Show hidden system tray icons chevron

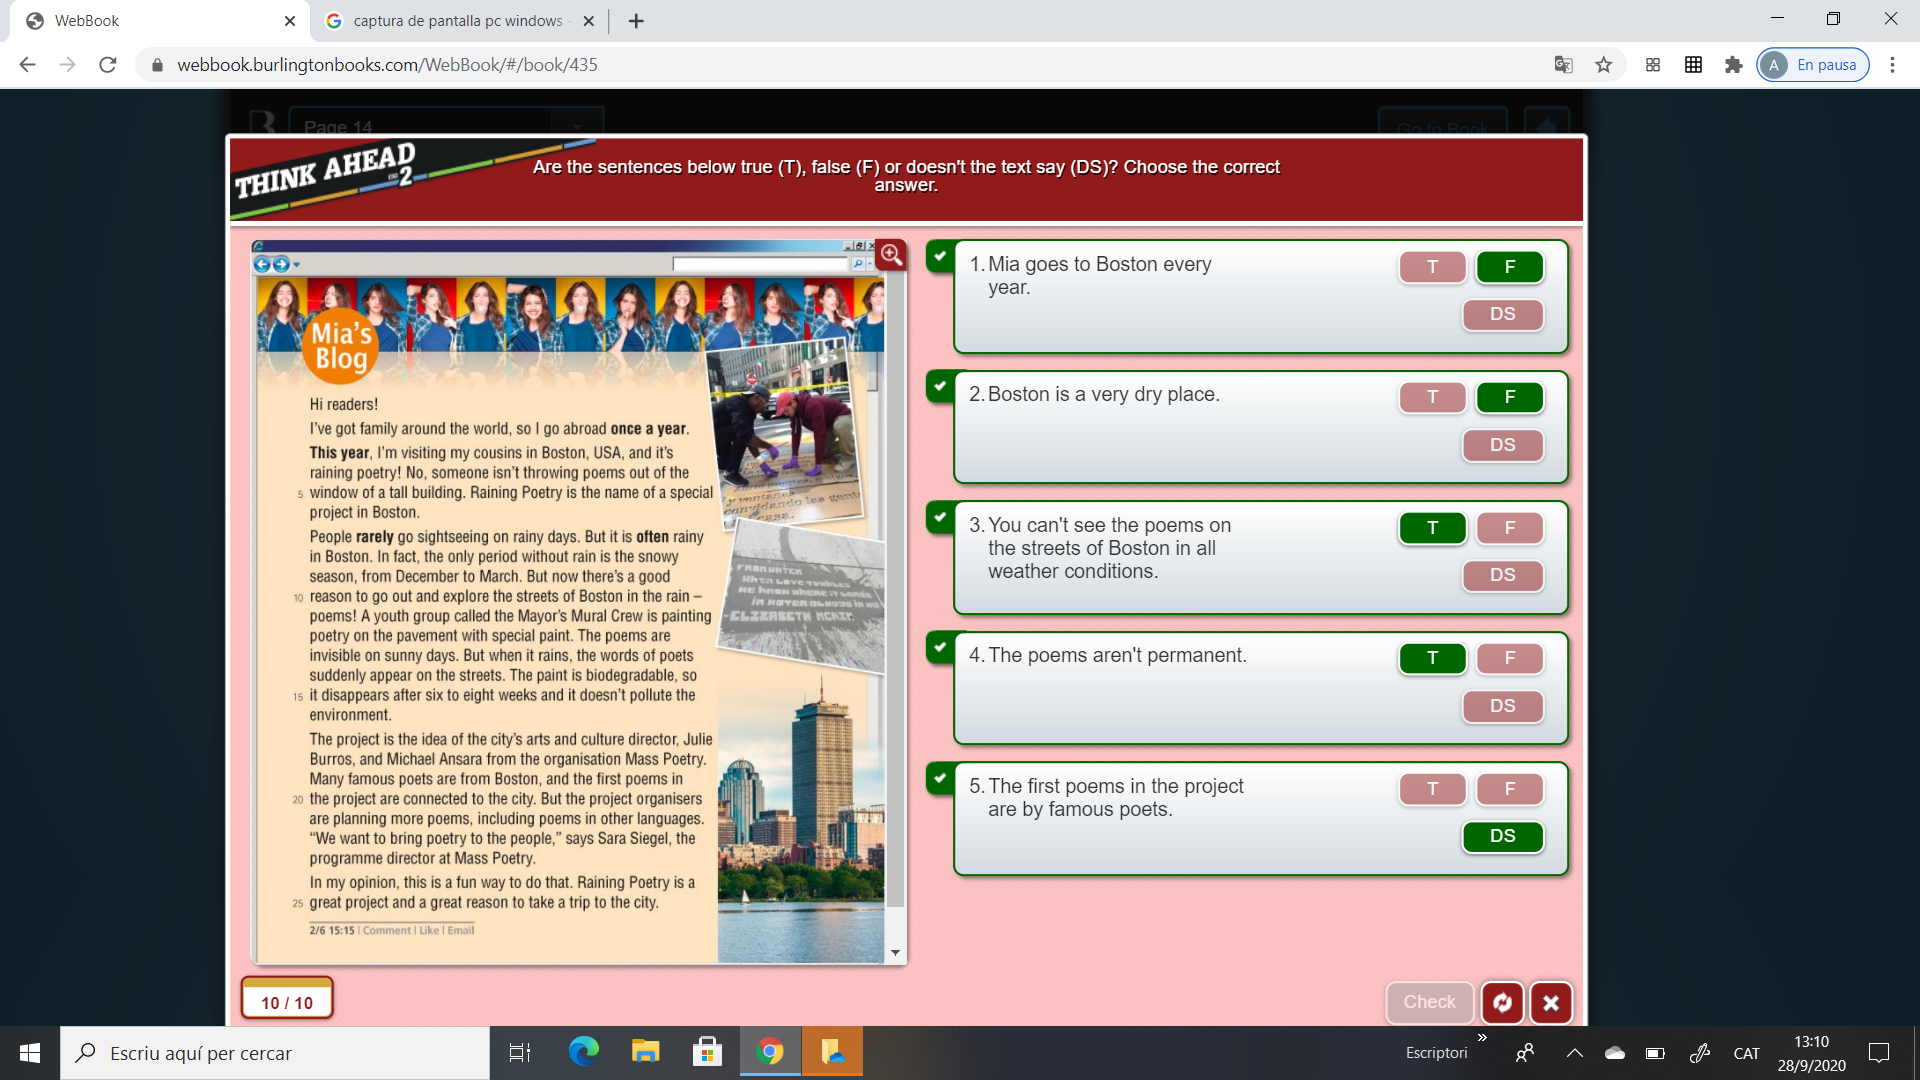(1574, 1052)
